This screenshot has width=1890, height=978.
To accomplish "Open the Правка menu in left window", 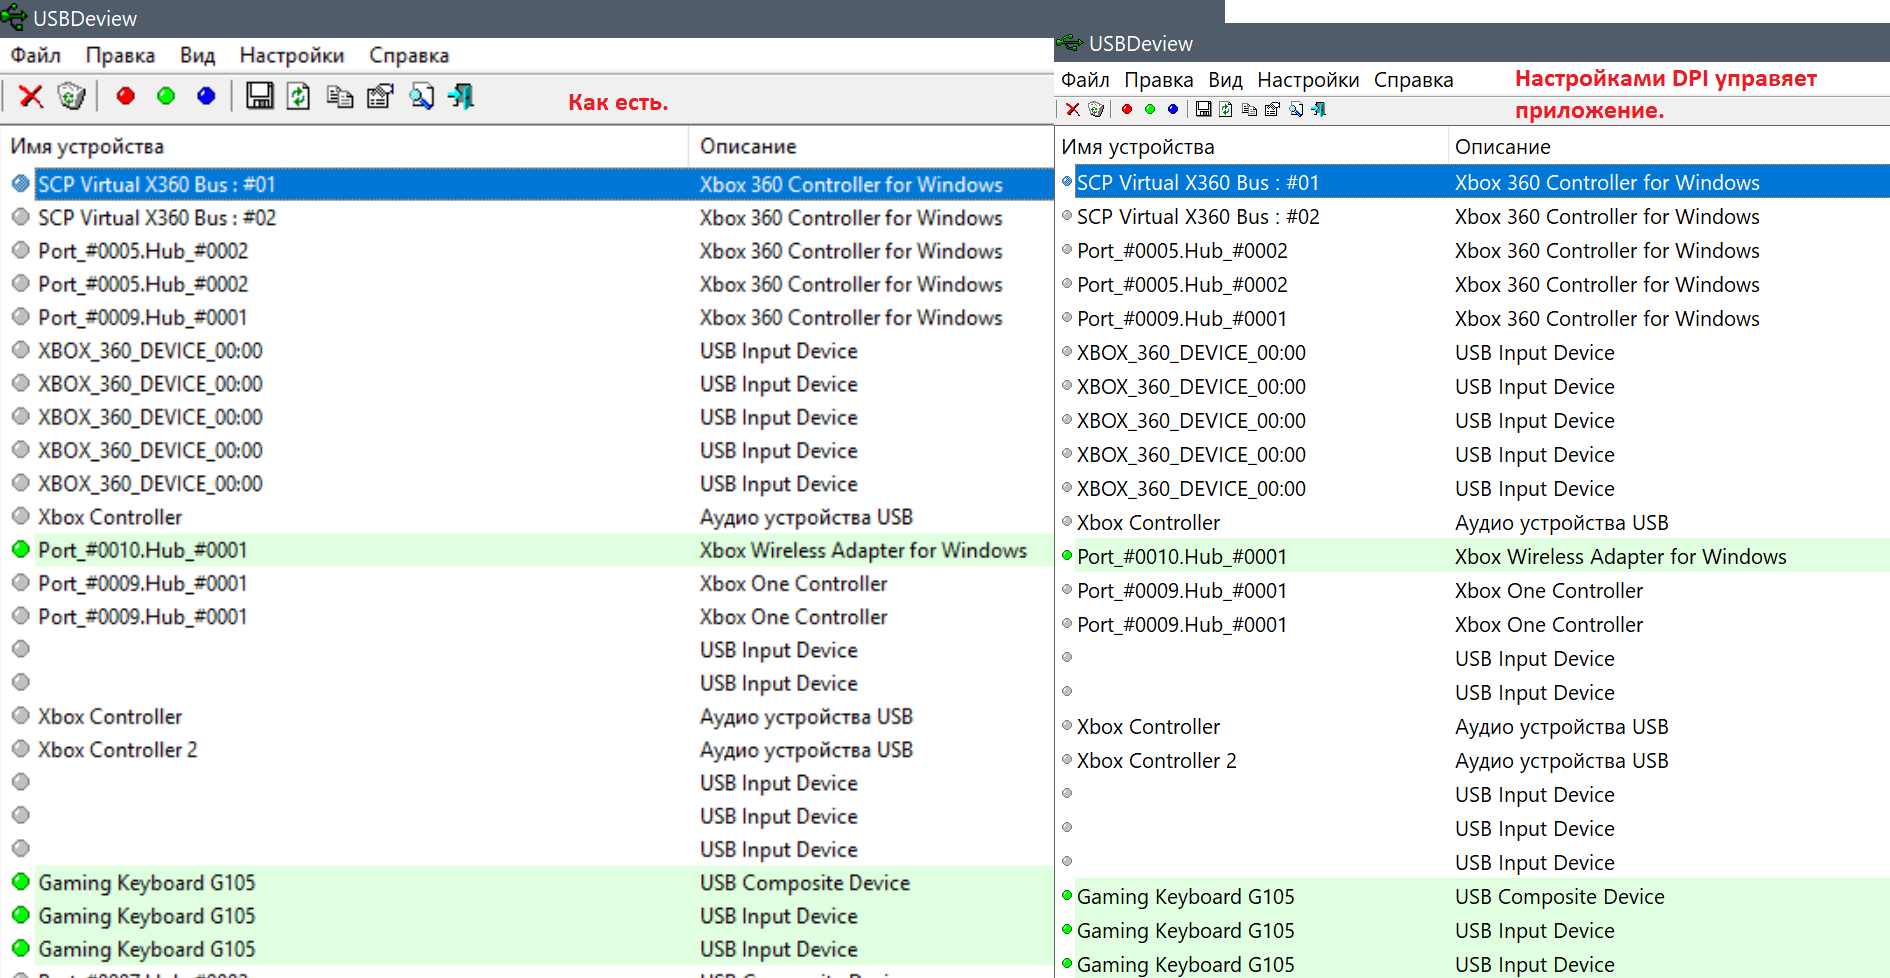I will click(x=120, y=55).
